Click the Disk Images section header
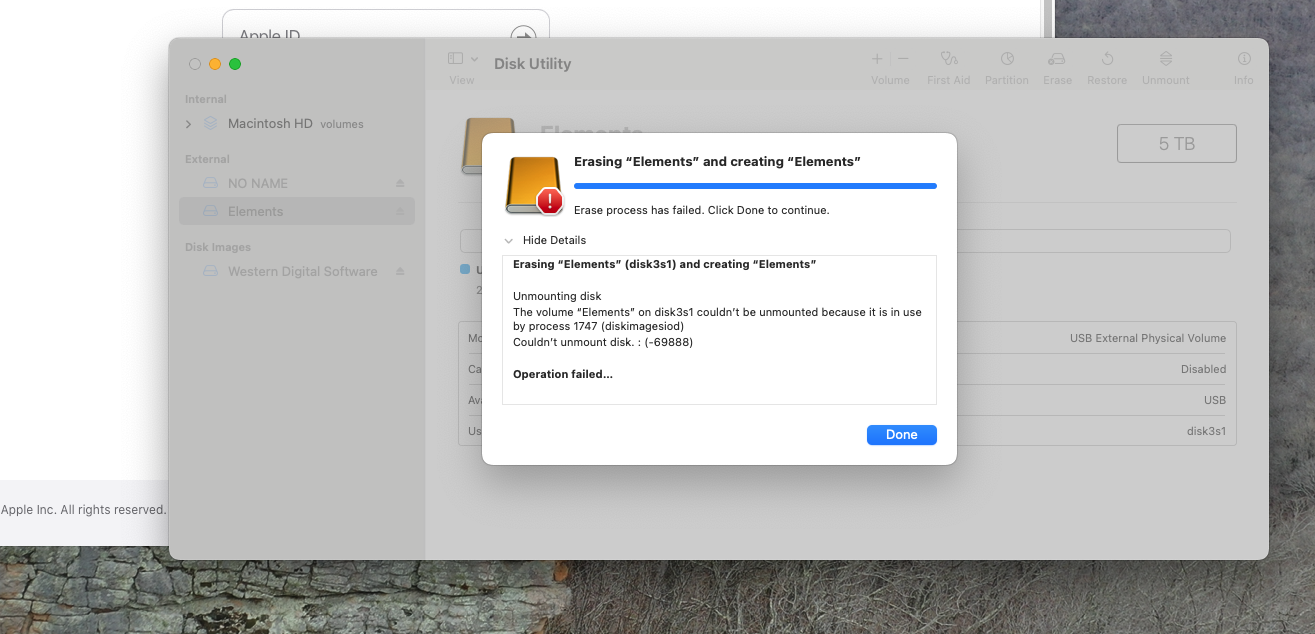 (x=218, y=247)
